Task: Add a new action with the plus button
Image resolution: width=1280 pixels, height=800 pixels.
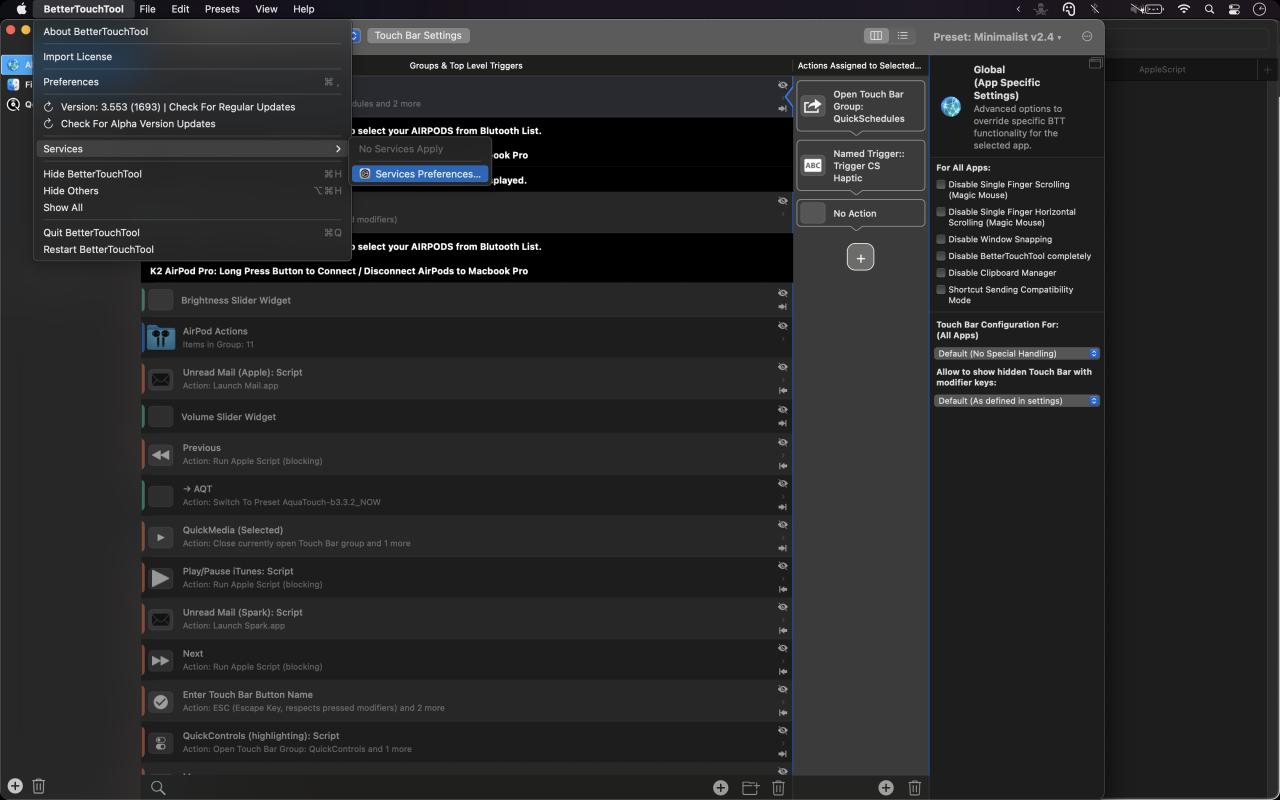Action: (860, 257)
